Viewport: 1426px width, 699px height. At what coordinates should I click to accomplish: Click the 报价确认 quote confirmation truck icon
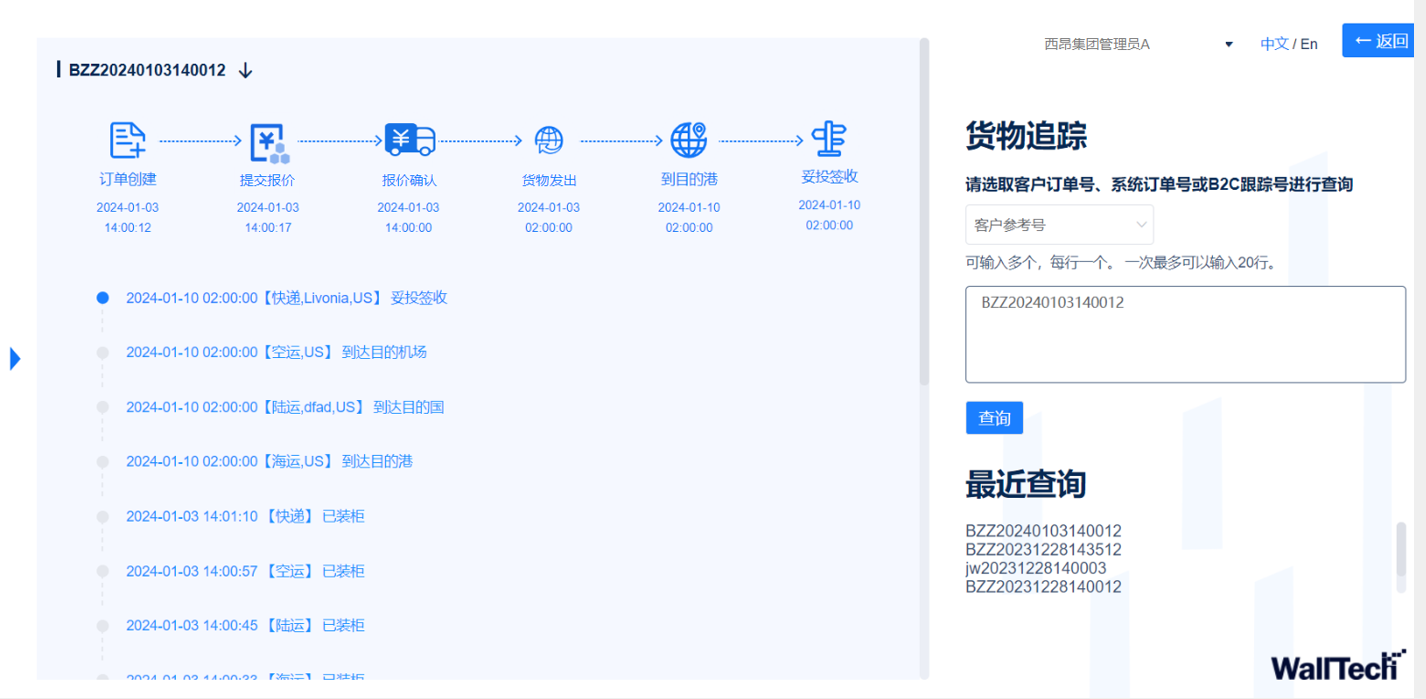pyautogui.click(x=408, y=140)
